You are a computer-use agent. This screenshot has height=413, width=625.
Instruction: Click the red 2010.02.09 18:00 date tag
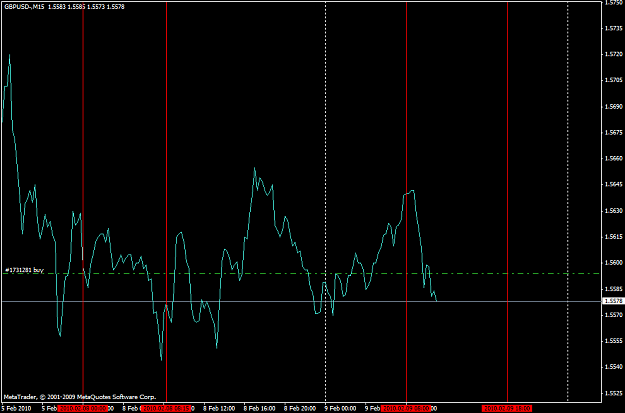(507, 409)
